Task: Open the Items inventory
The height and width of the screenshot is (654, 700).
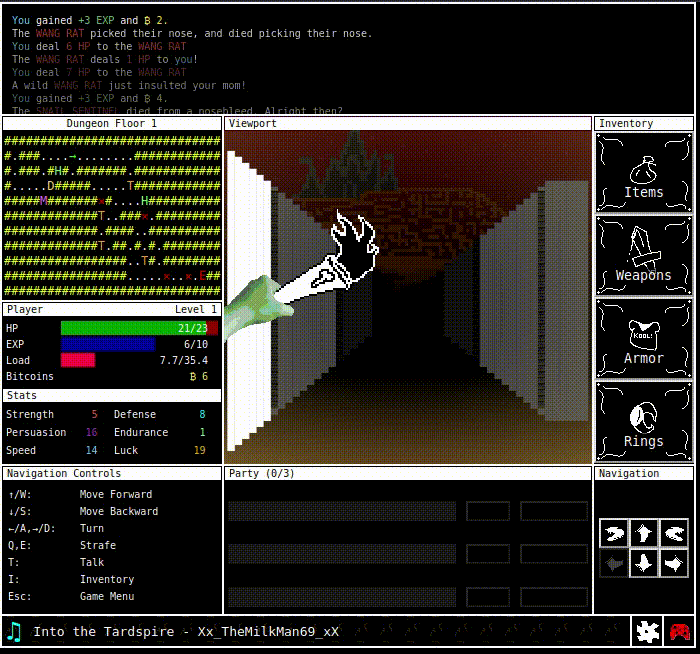Action: click(x=643, y=172)
